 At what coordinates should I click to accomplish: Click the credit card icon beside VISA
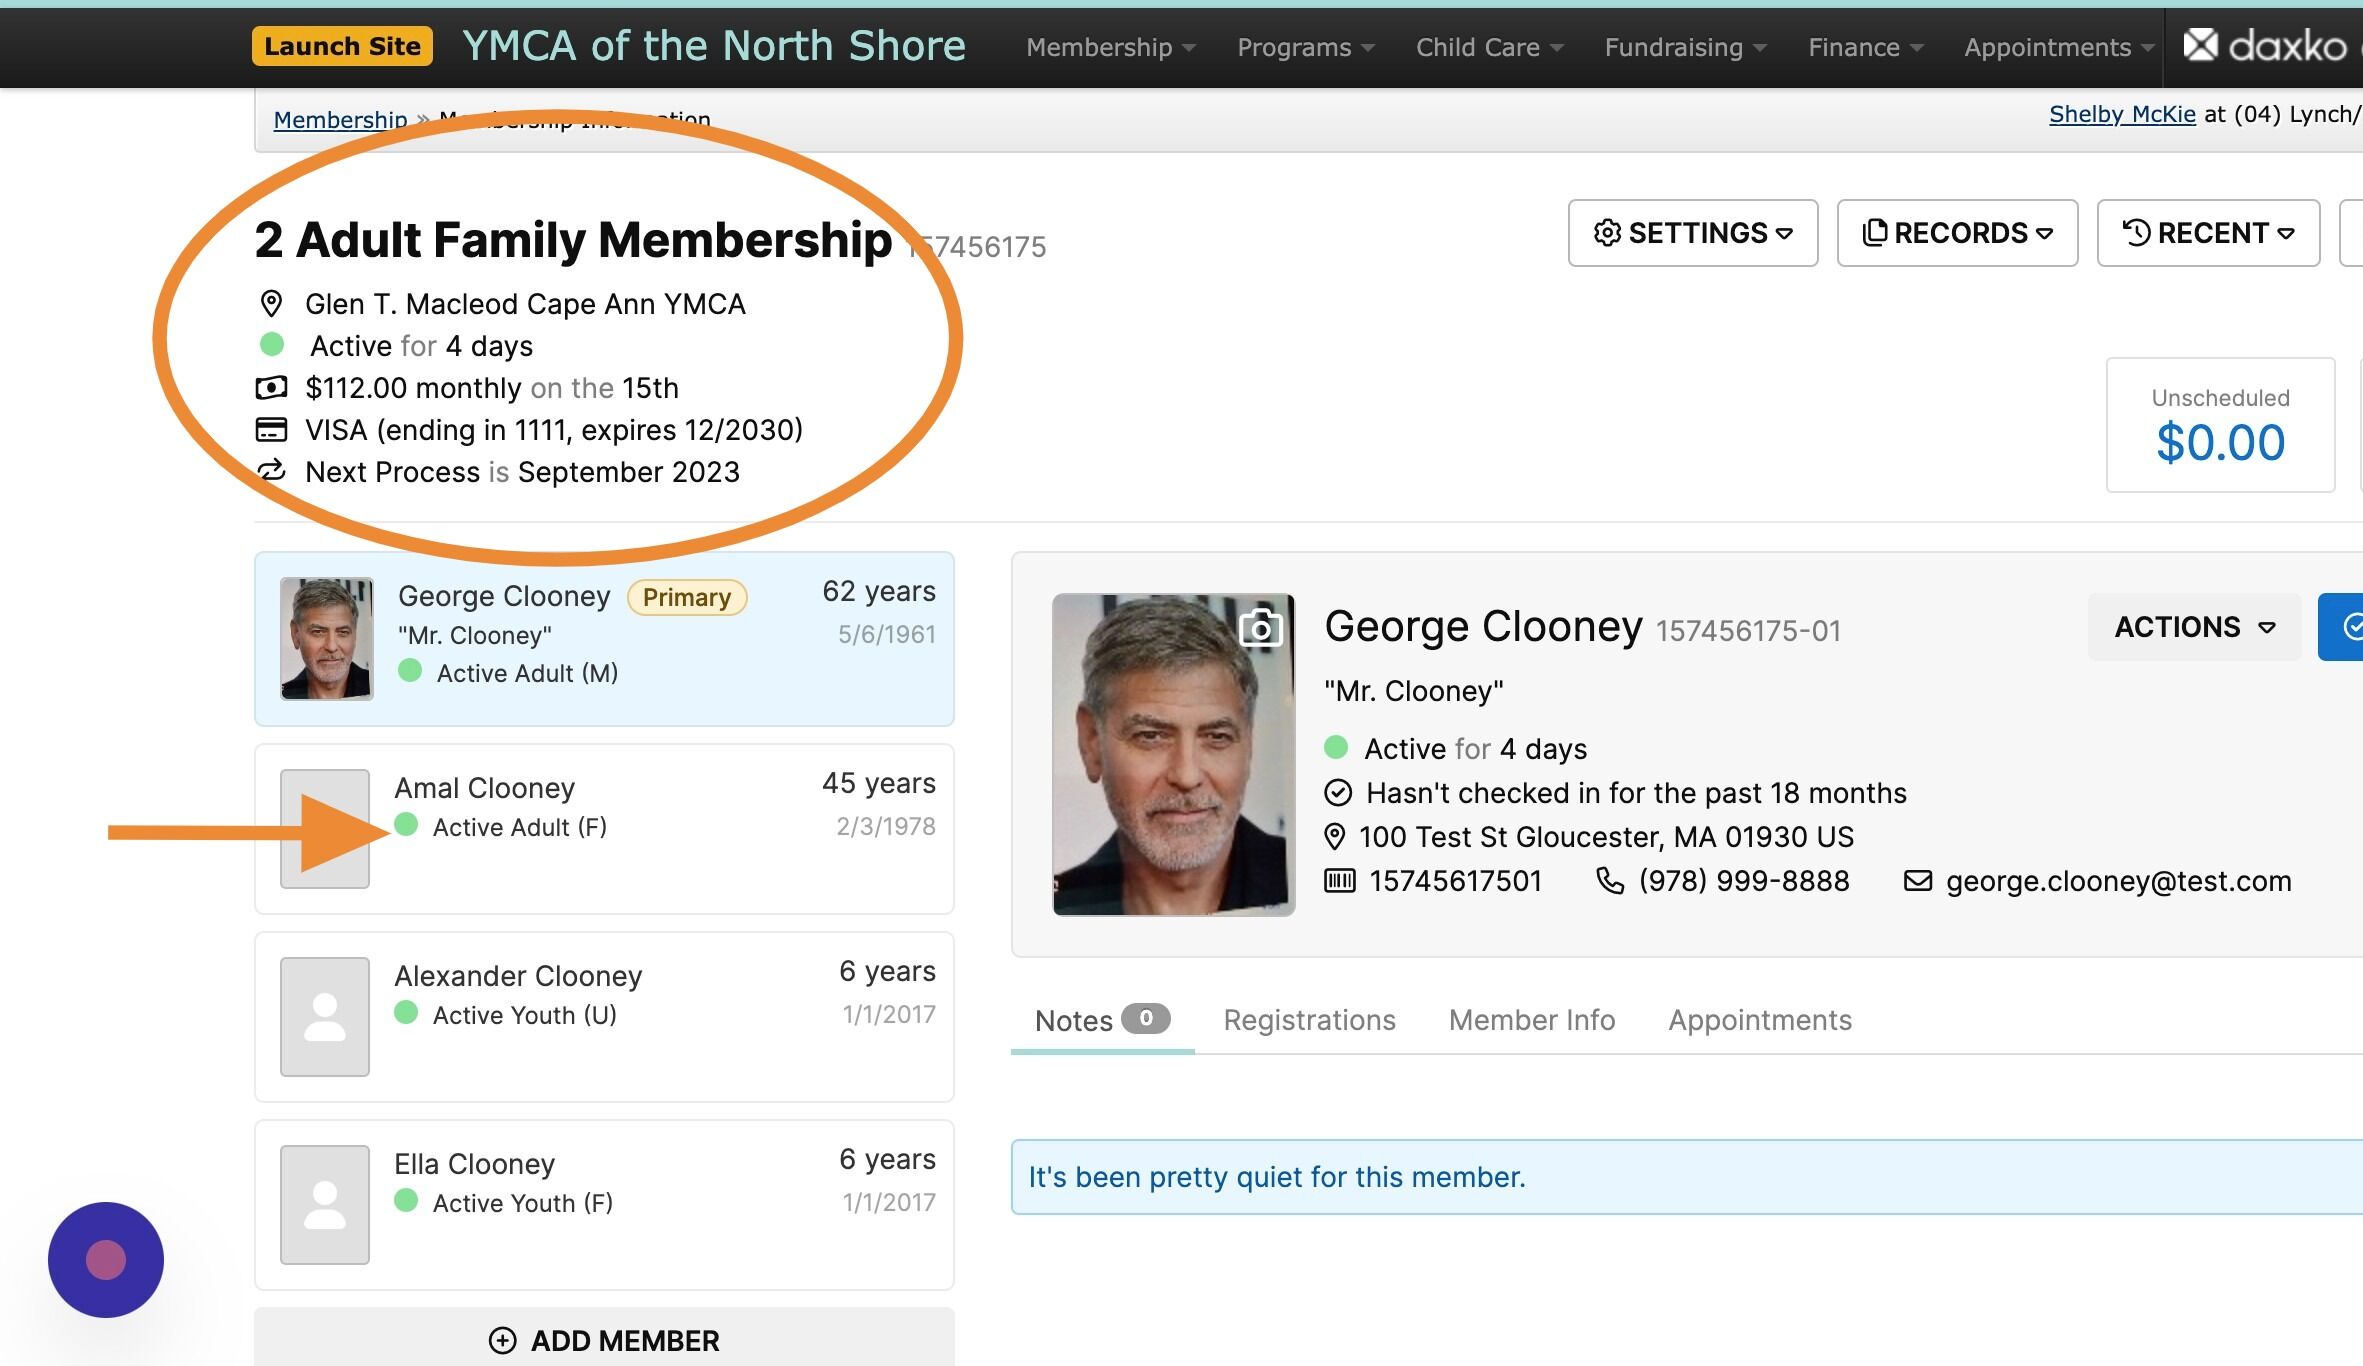tap(271, 429)
